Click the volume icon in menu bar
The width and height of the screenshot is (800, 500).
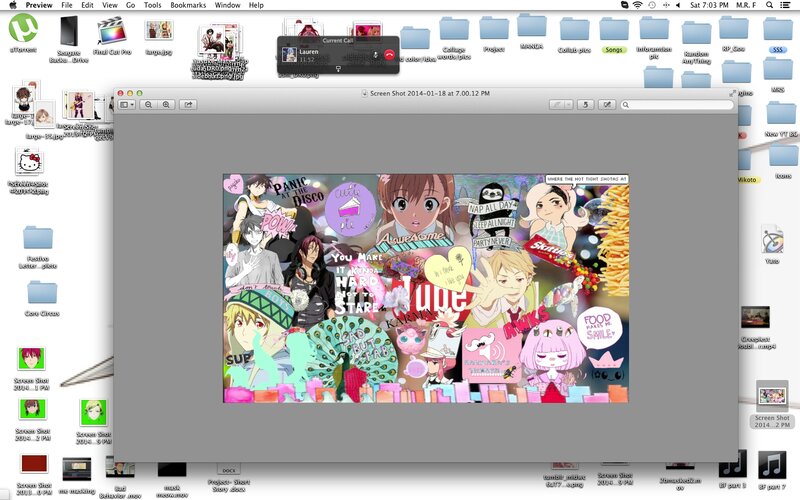[678, 5]
